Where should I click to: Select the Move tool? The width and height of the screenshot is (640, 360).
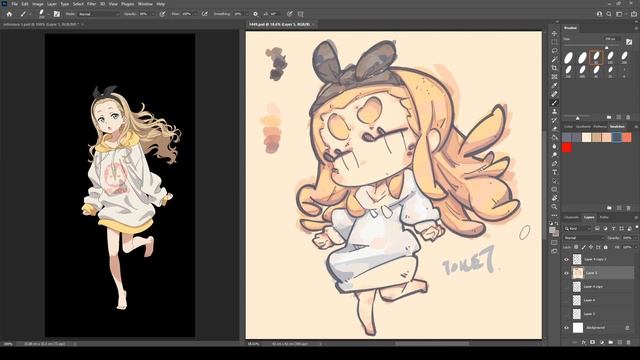[554, 33]
